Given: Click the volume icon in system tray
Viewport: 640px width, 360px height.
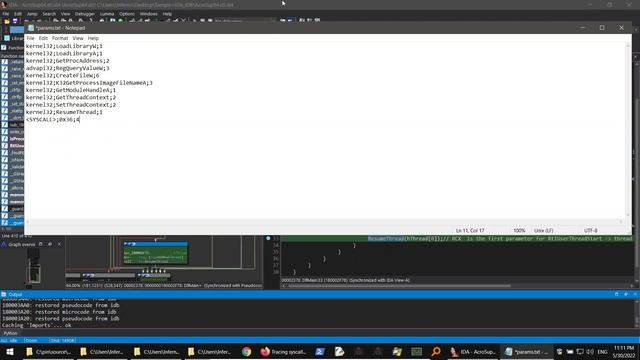Looking at the screenshot, I should pyautogui.click(x=590, y=352).
